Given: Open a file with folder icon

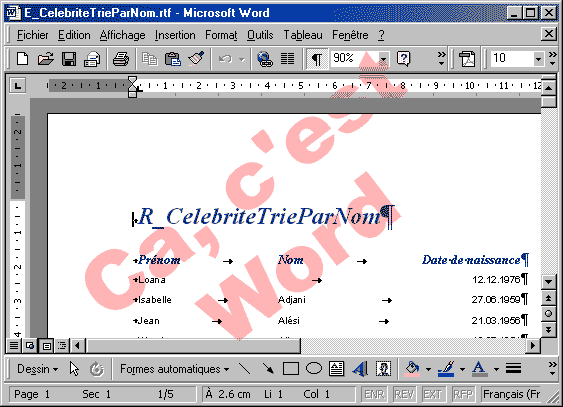Looking at the screenshot, I should pyautogui.click(x=46, y=59).
